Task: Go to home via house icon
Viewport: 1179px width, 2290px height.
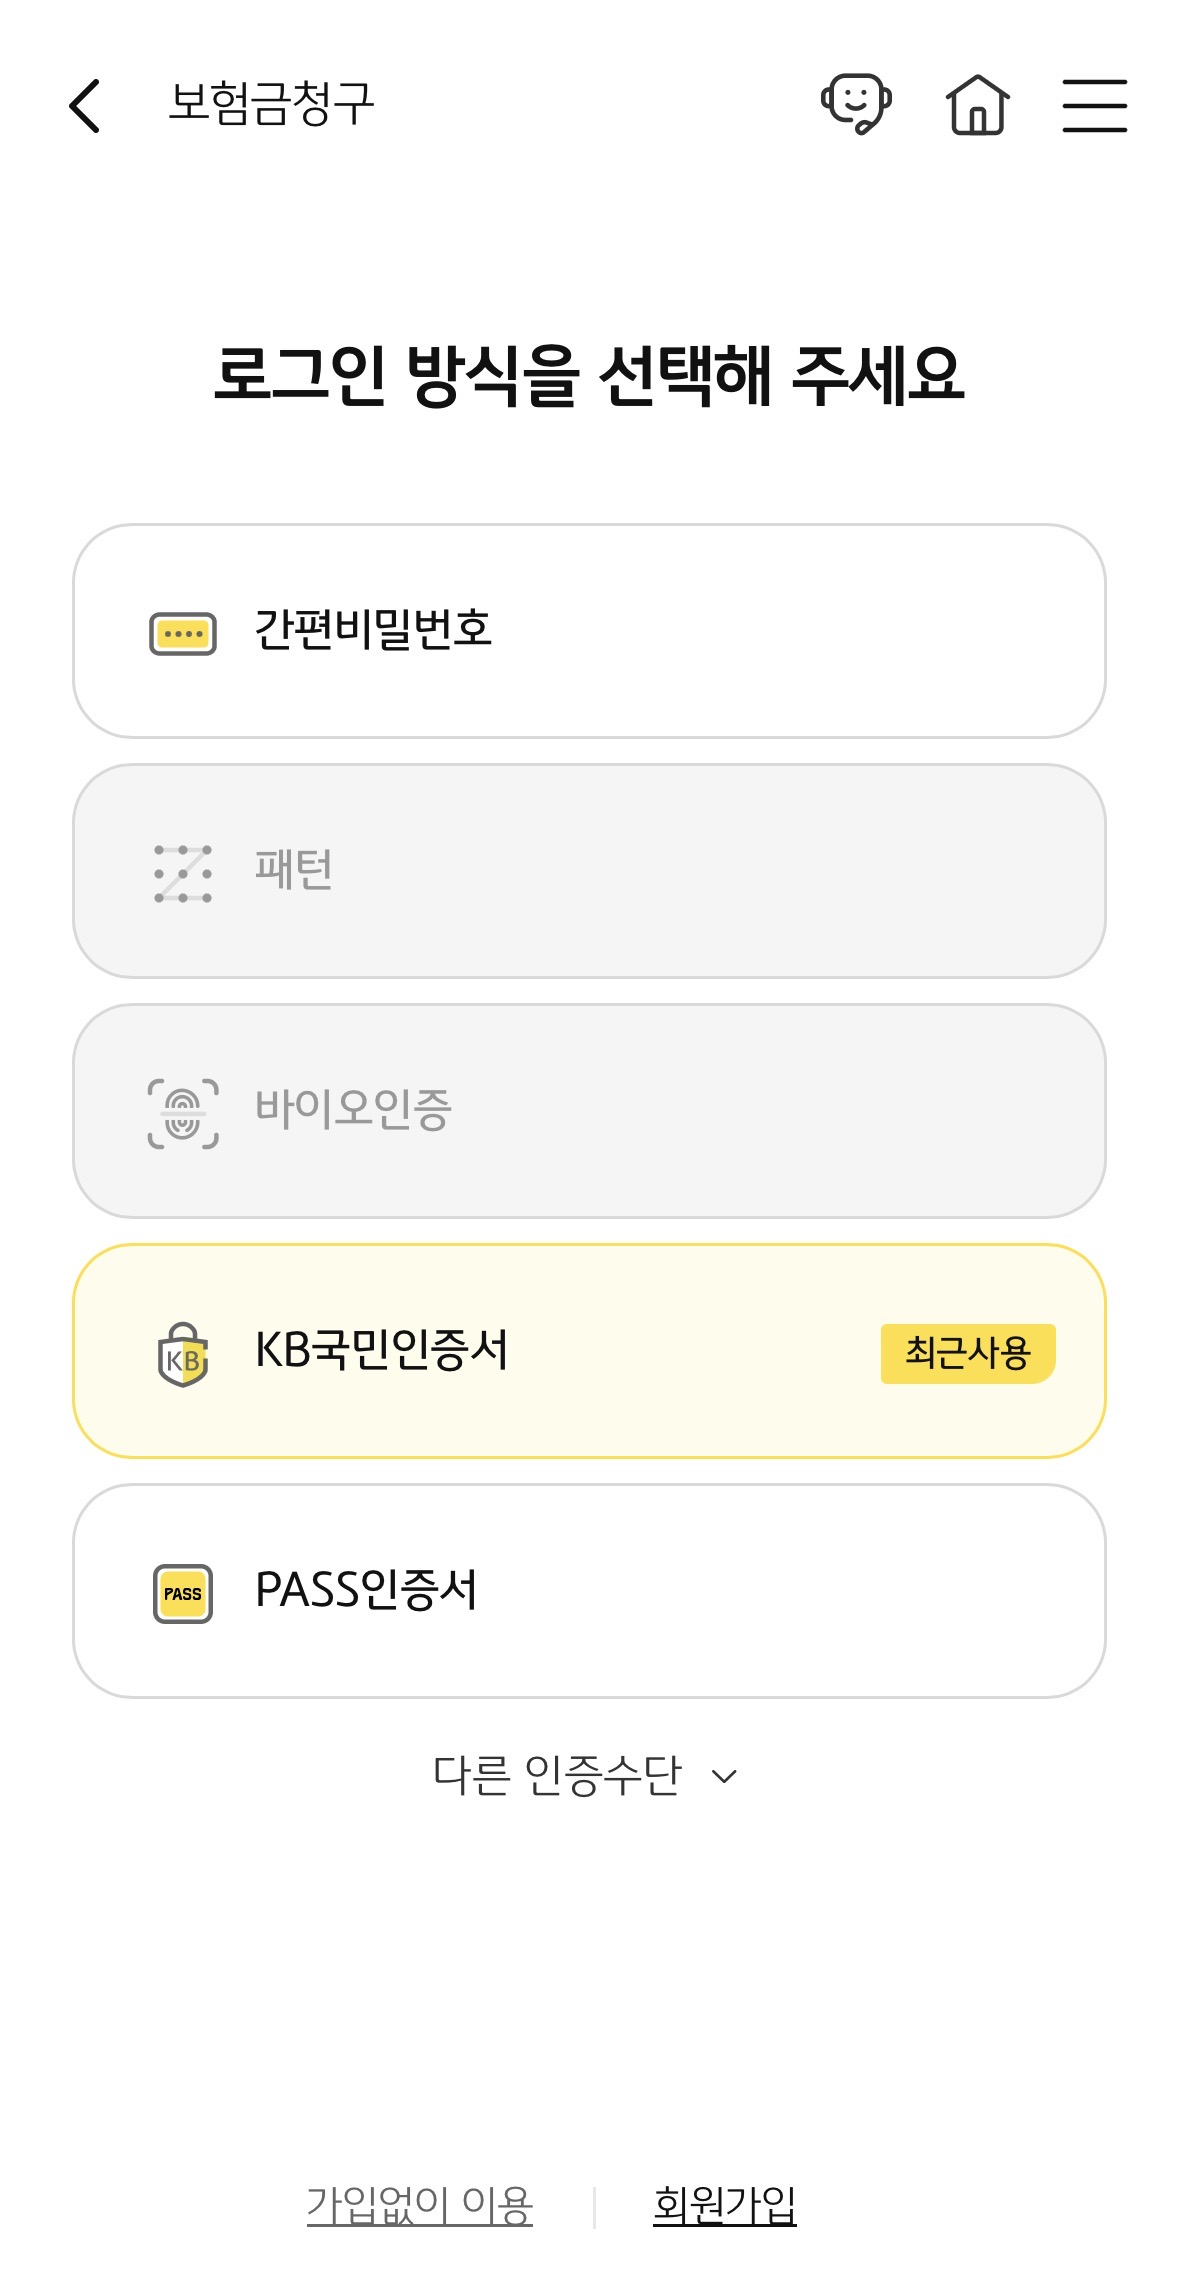Action: 977,105
